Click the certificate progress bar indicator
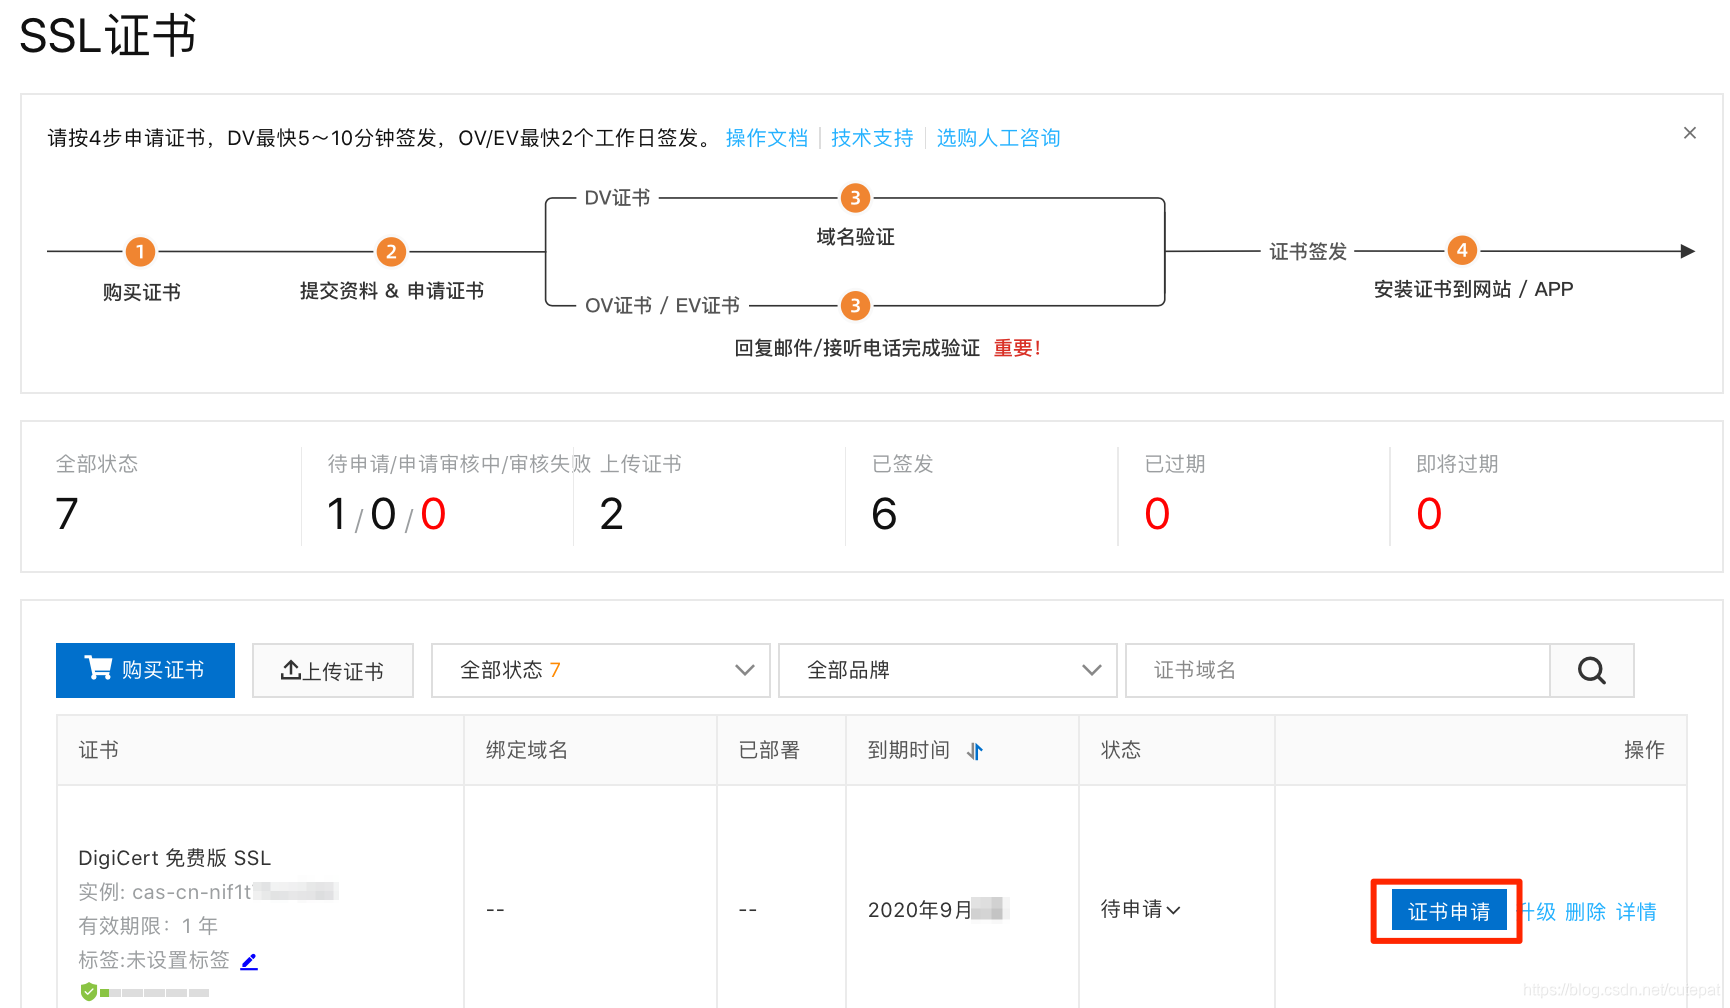1730x1008 pixels. pos(155,993)
